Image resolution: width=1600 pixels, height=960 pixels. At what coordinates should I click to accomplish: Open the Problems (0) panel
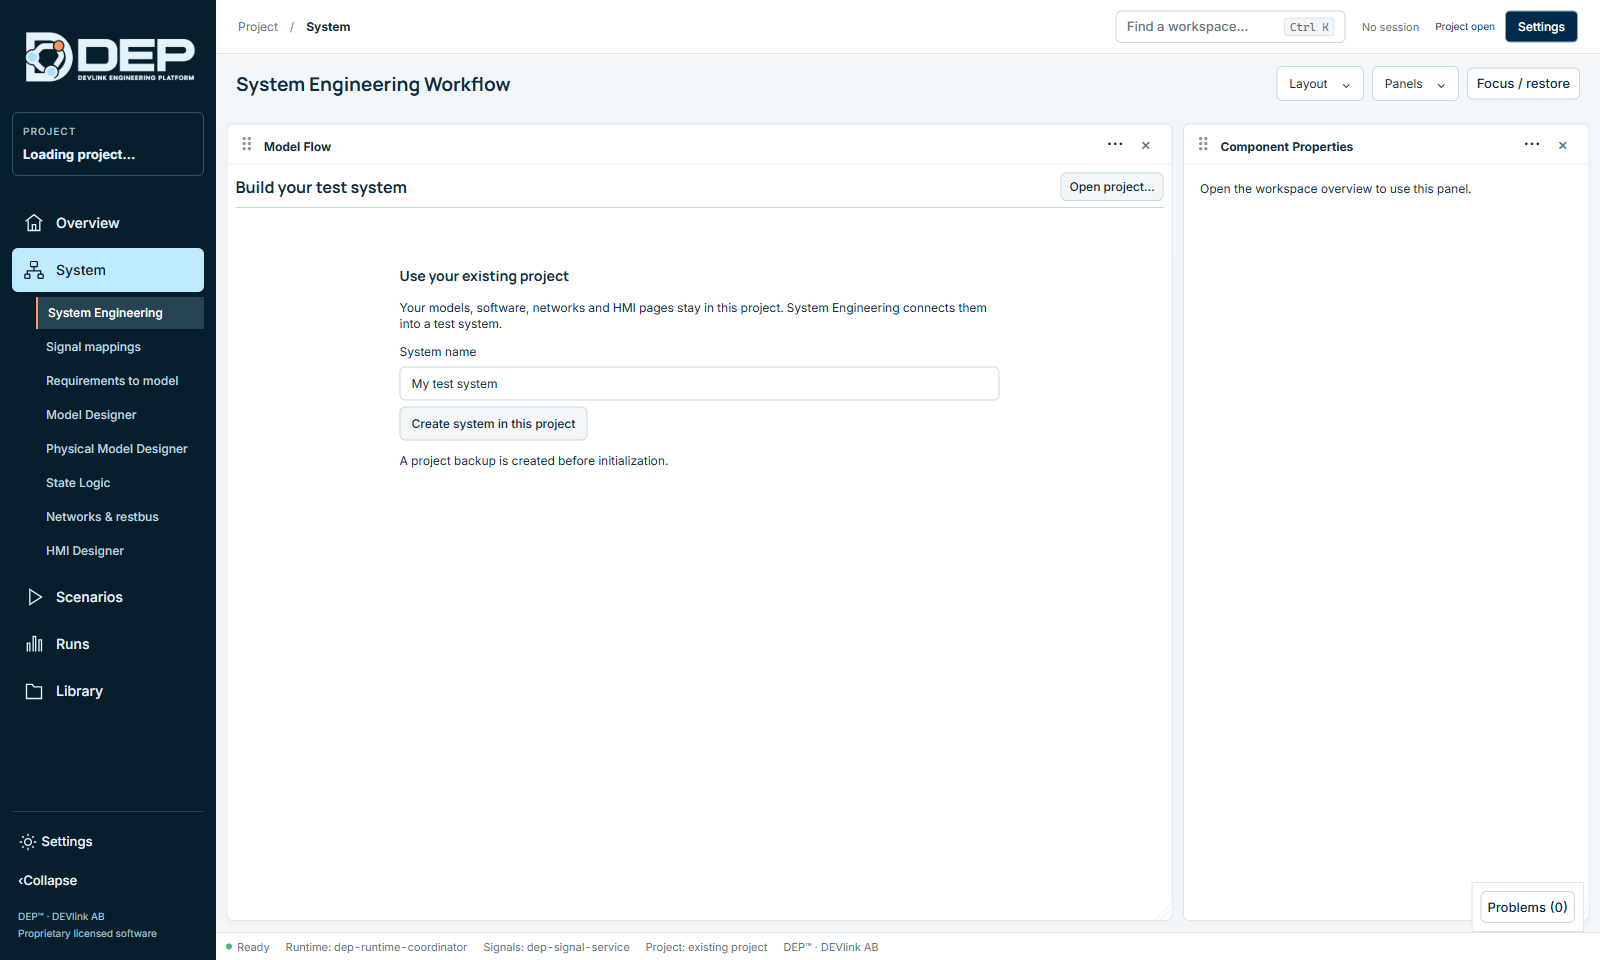pos(1527,907)
